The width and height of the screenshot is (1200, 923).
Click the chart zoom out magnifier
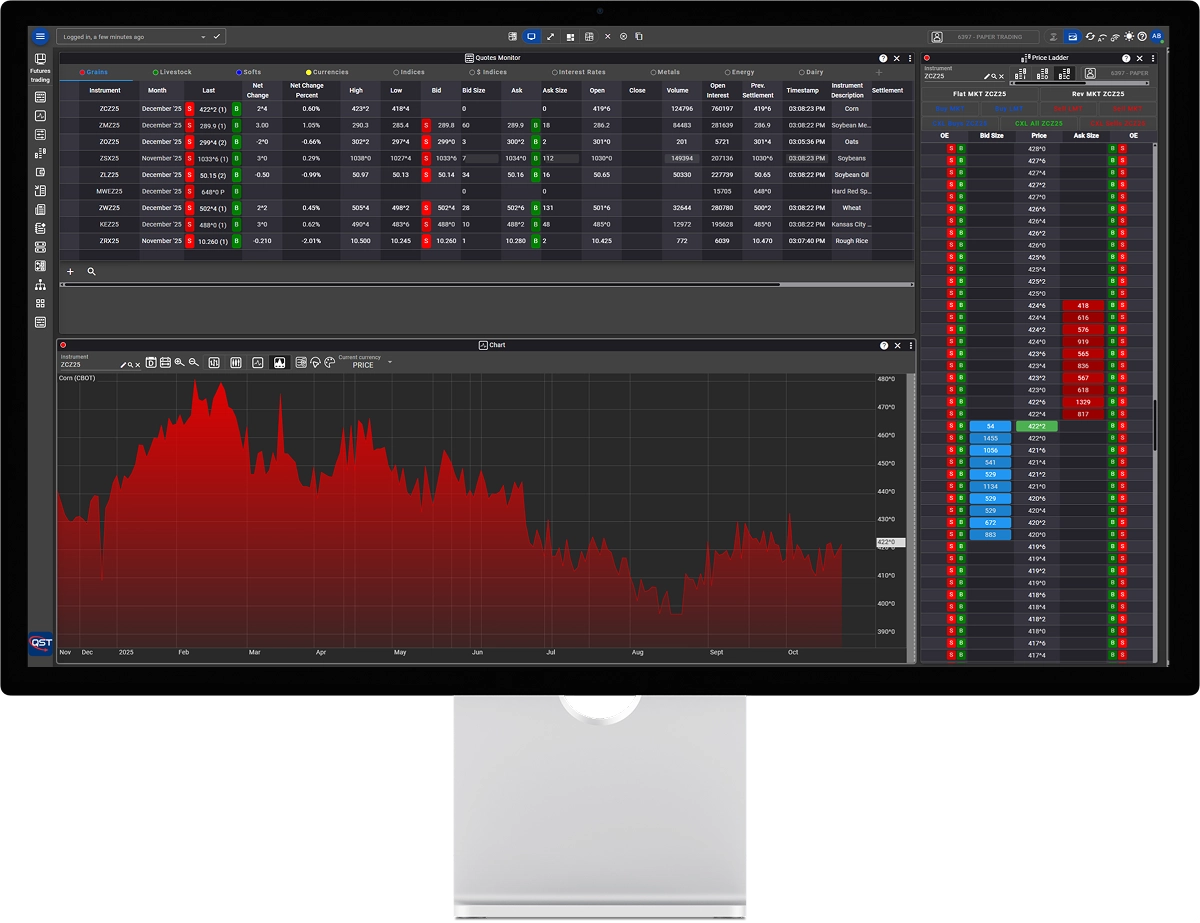click(194, 363)
